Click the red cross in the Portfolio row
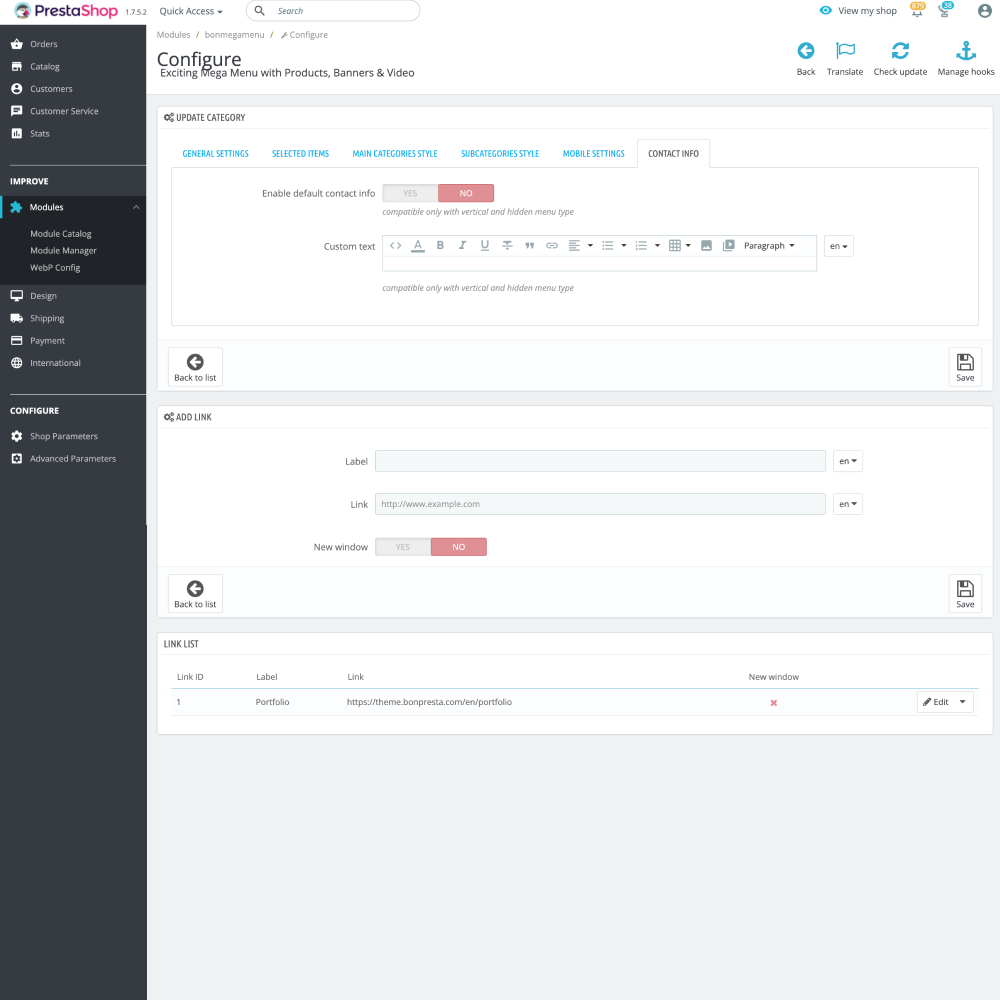 tap(773, 702)
